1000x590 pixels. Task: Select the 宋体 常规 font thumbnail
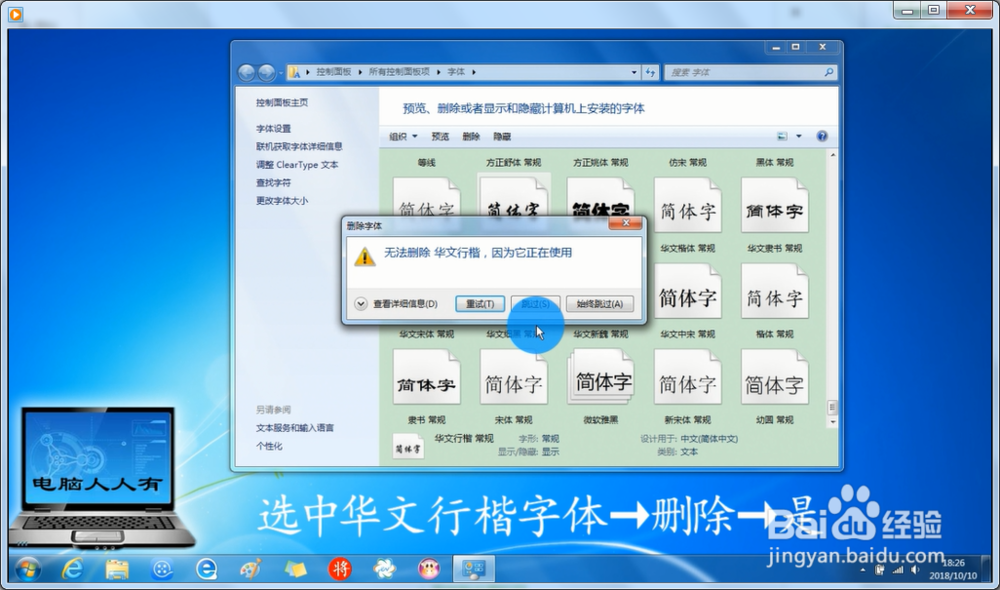click(x=513, y=378)
